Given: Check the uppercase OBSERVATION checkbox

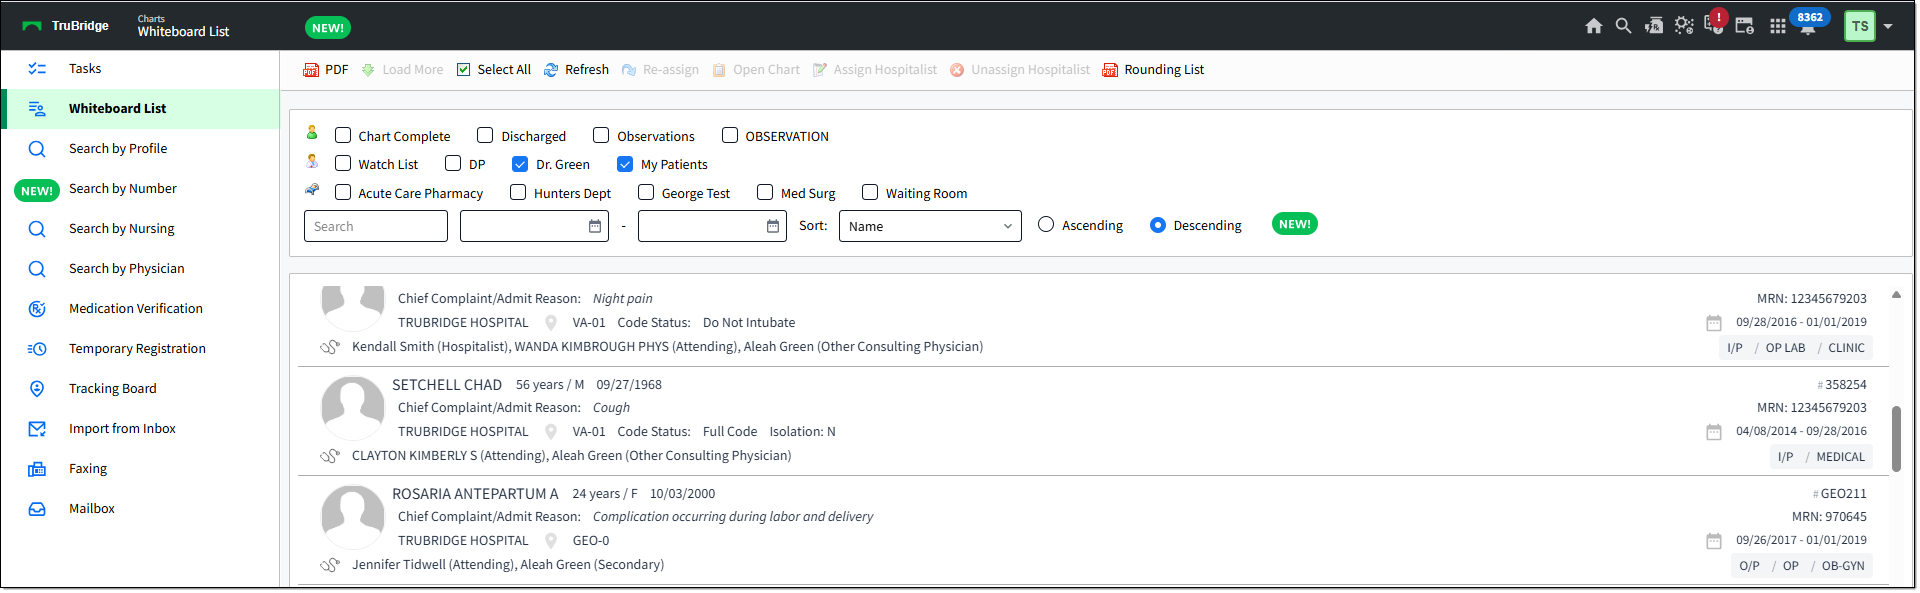Looking at the screenshot, I should [x=730, y=135].
